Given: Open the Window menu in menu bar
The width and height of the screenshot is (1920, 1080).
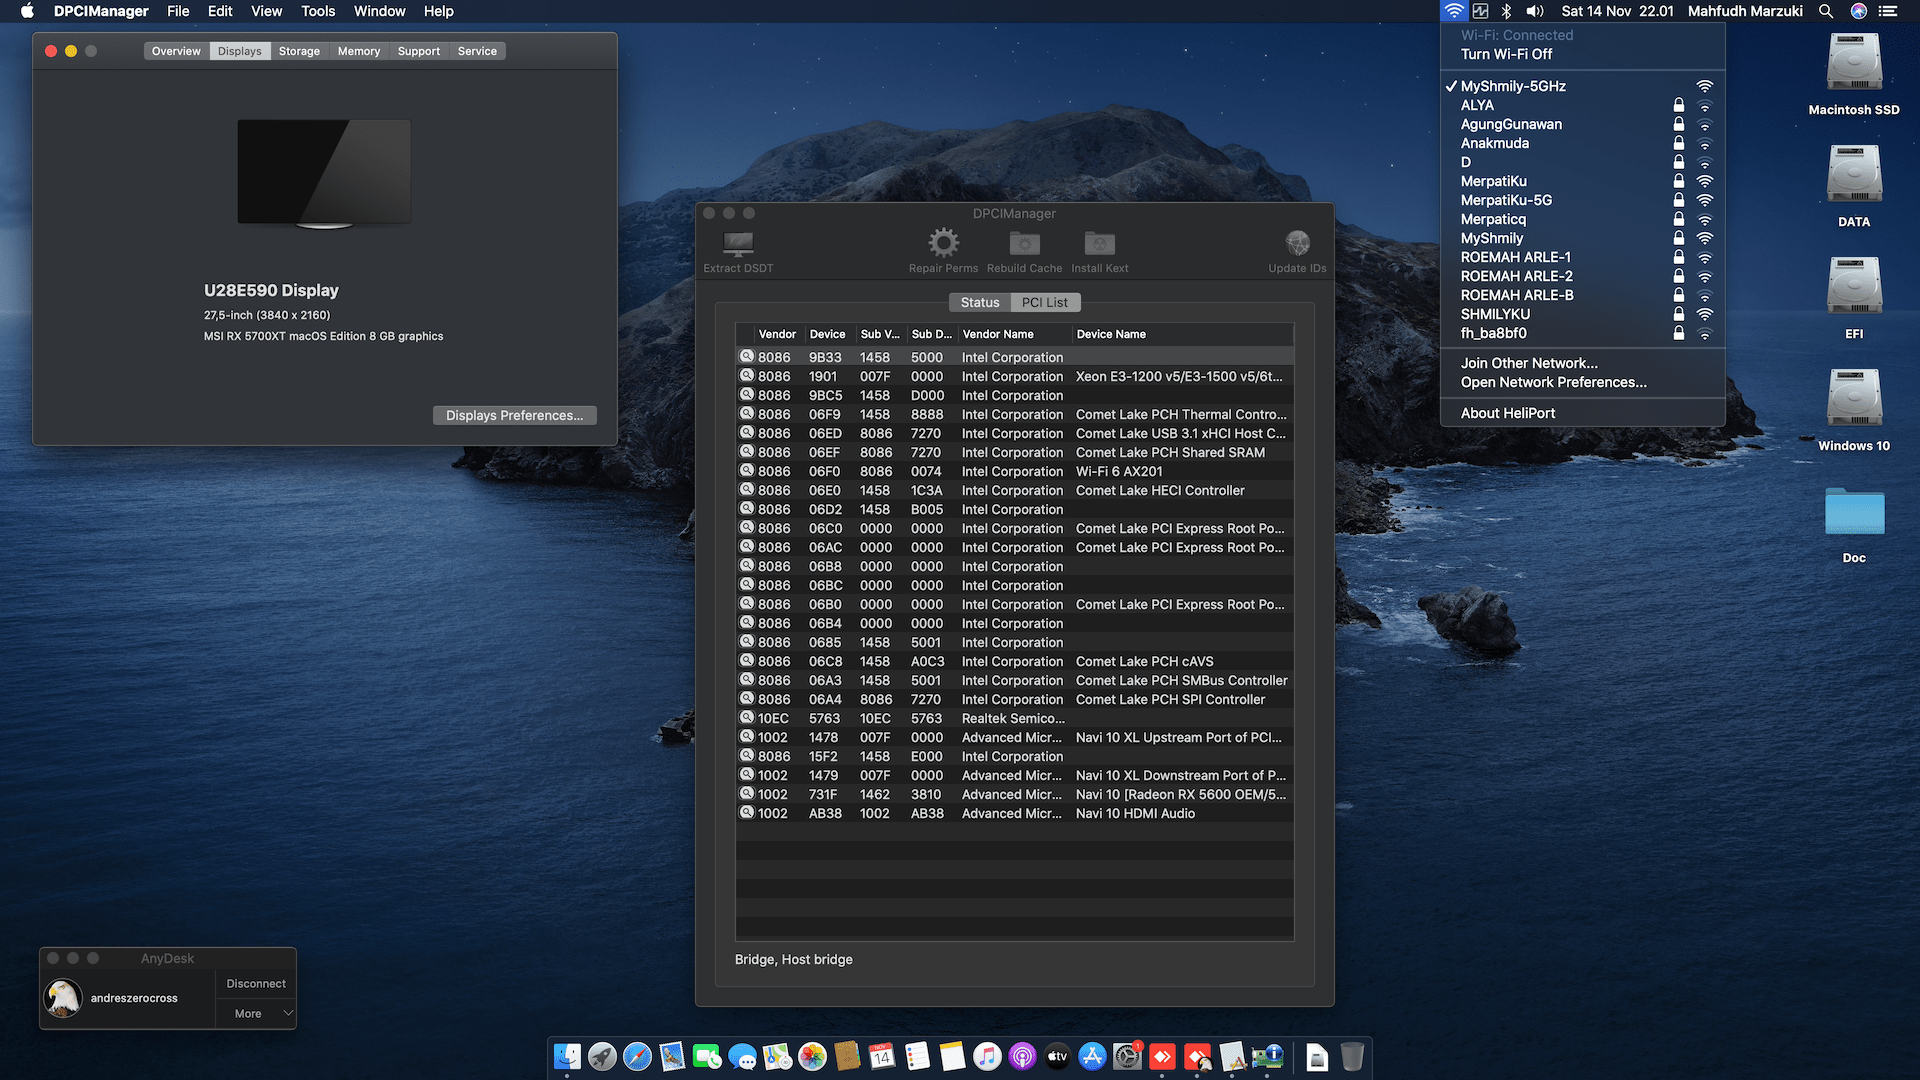Looking at the screenshot, I should pyautogui.click(x=379, y=11).
